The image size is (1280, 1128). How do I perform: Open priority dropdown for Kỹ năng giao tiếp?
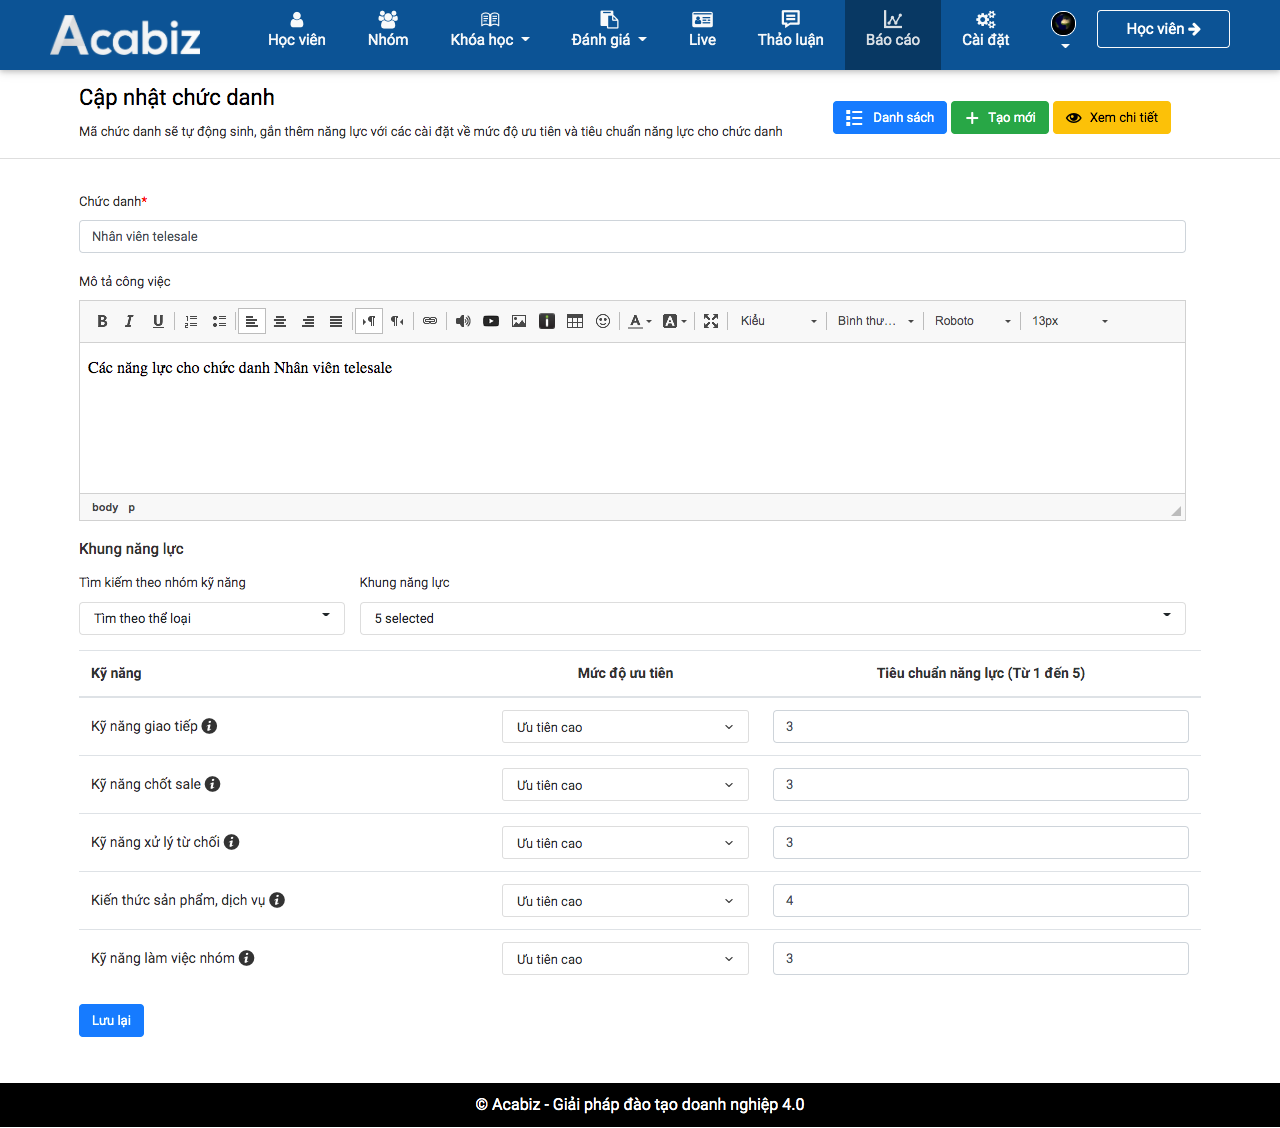click(625, 727)
